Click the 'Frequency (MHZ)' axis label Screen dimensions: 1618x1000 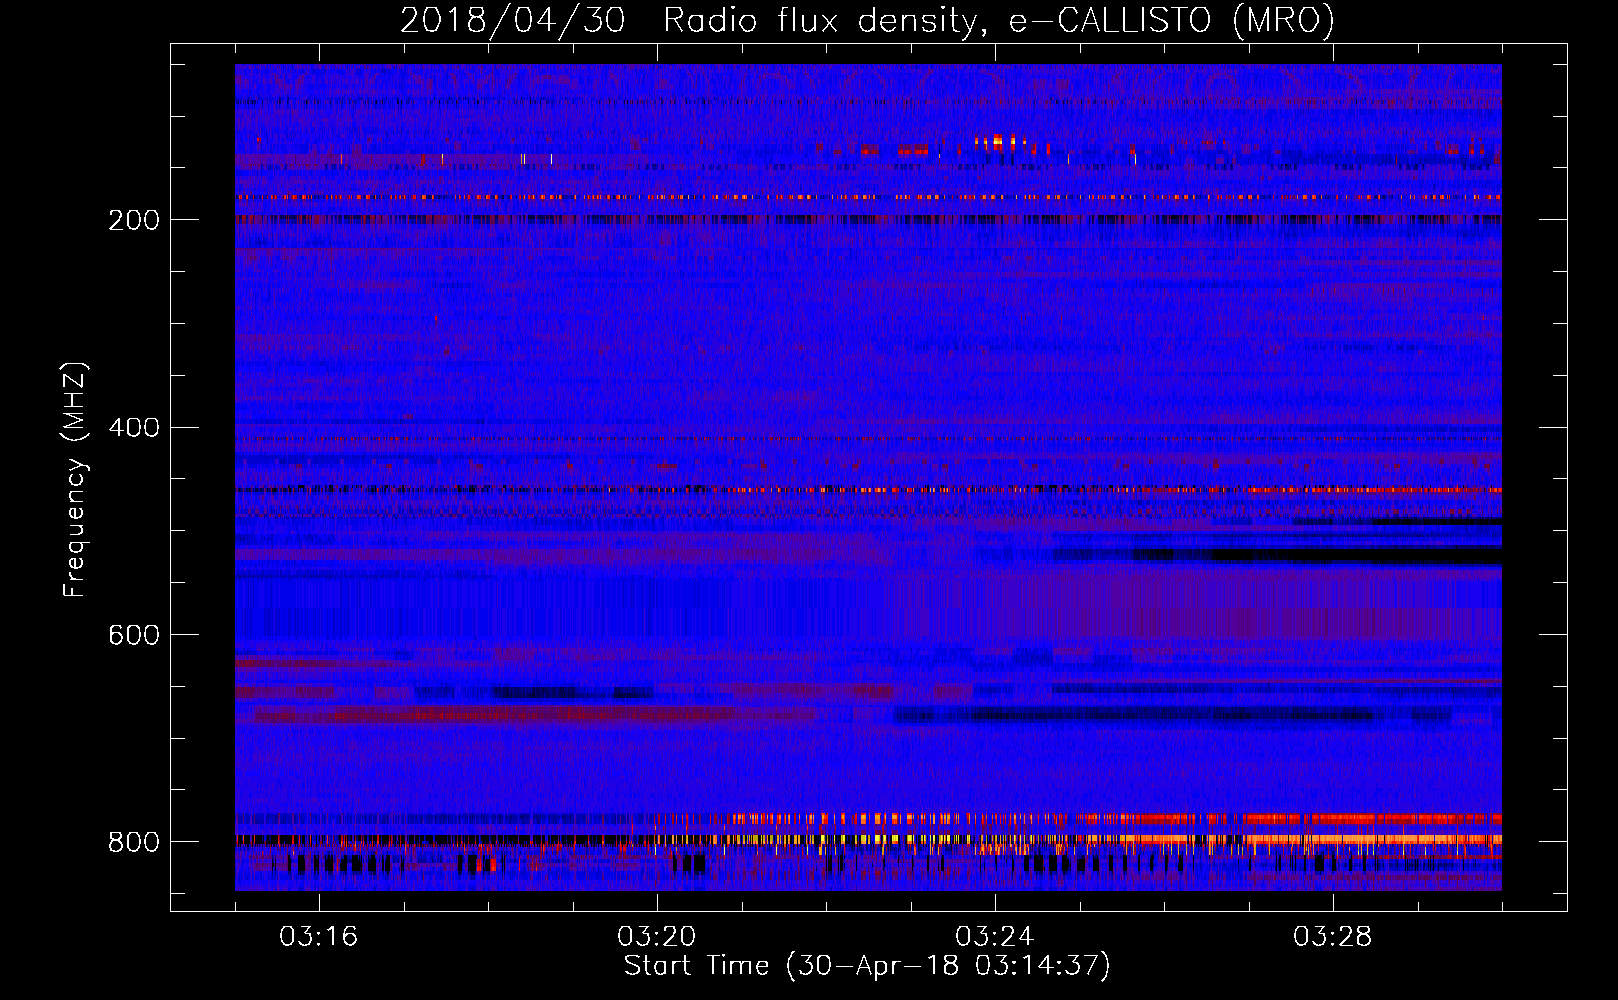coord(75,480)
